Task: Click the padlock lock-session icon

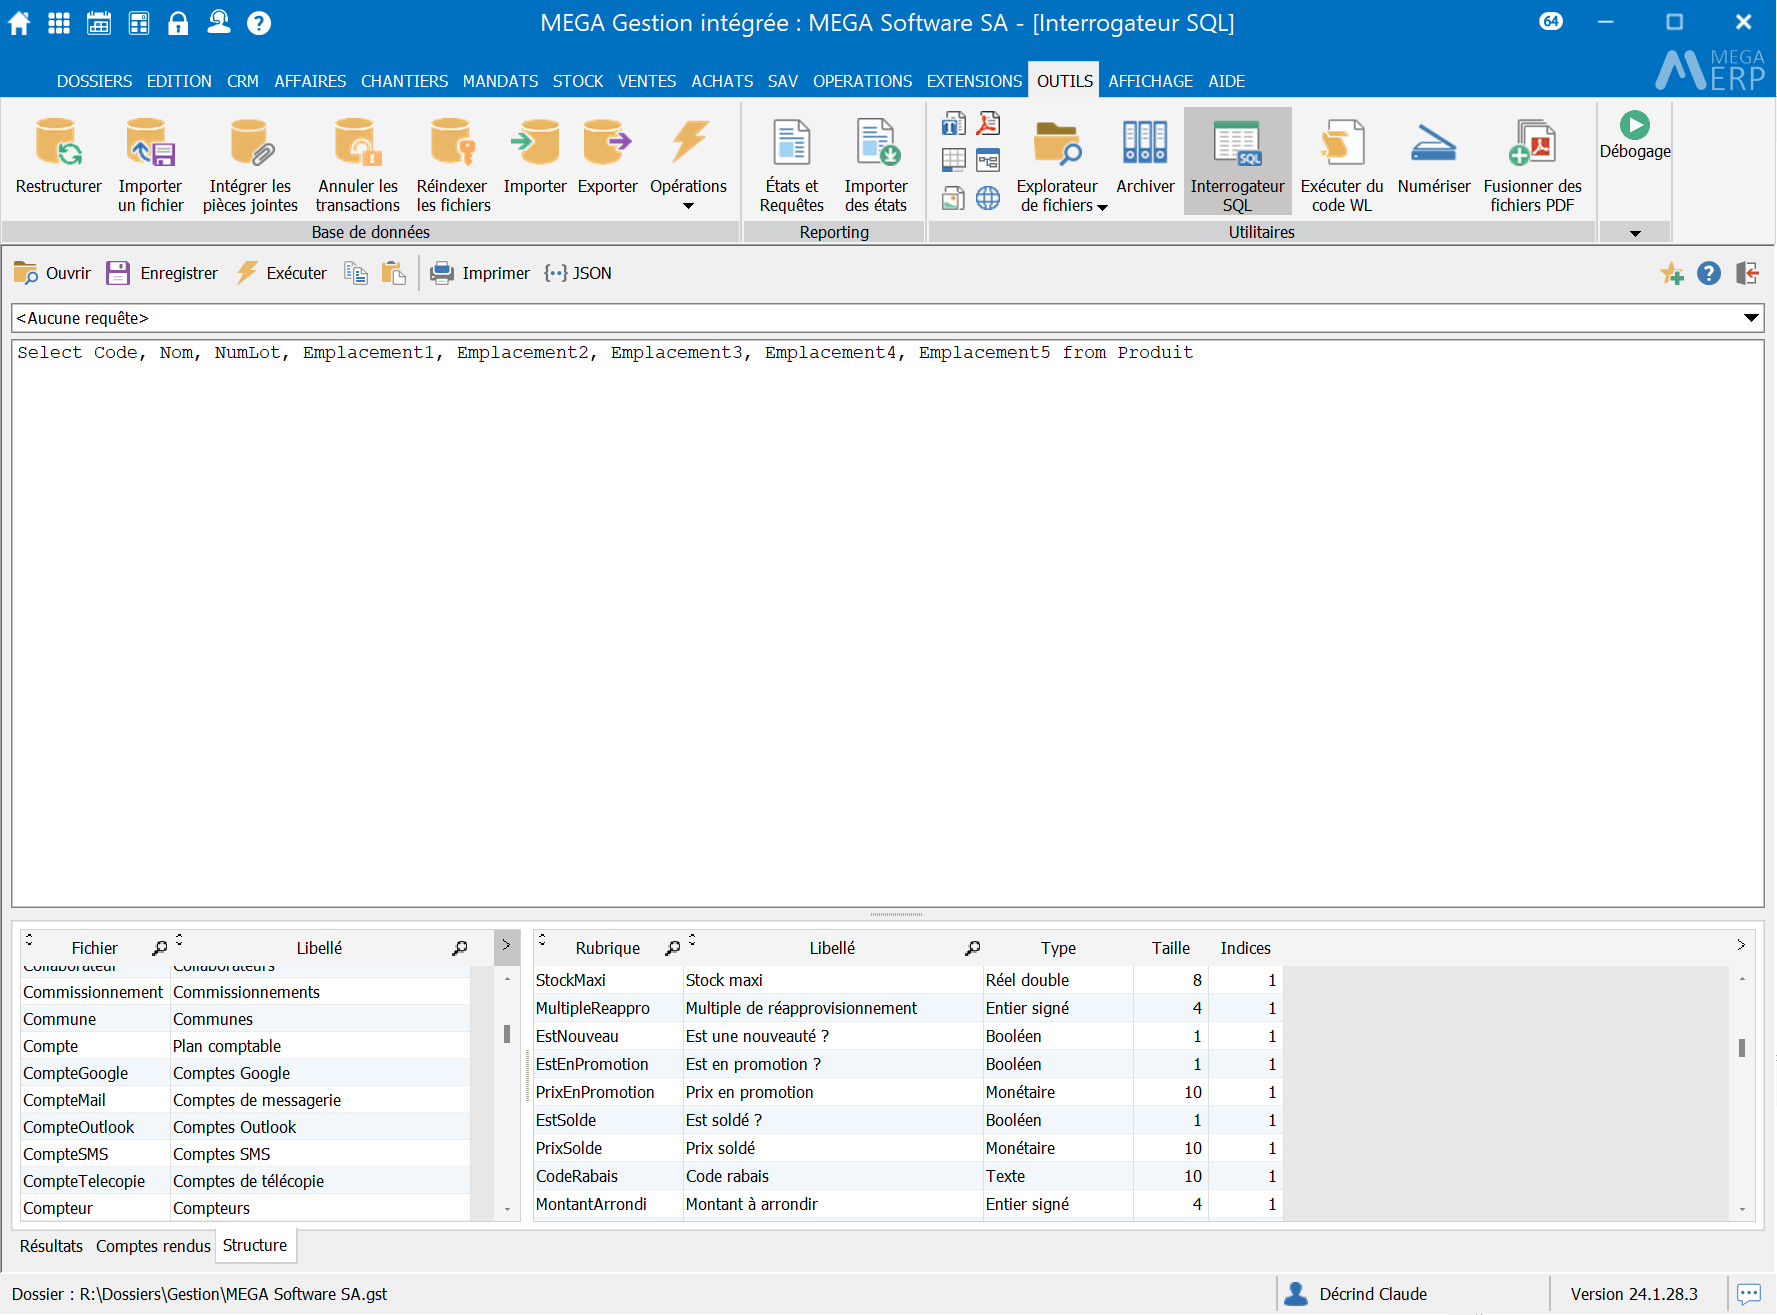Action: pyautogui.click(x=178, y=23)
